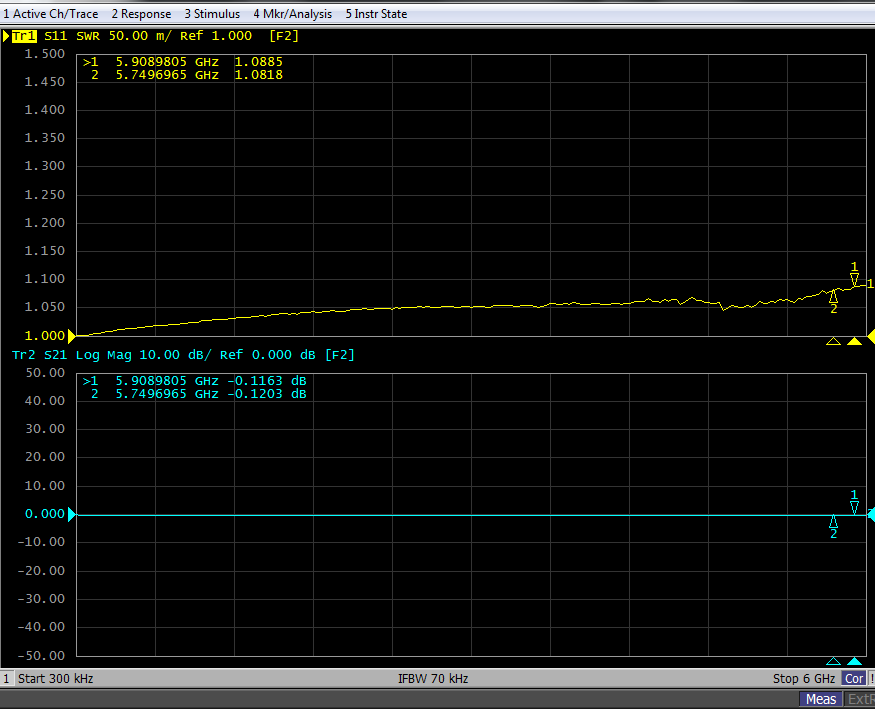Click the Start 300 kHz frequency field

click(x=55, y=678)
